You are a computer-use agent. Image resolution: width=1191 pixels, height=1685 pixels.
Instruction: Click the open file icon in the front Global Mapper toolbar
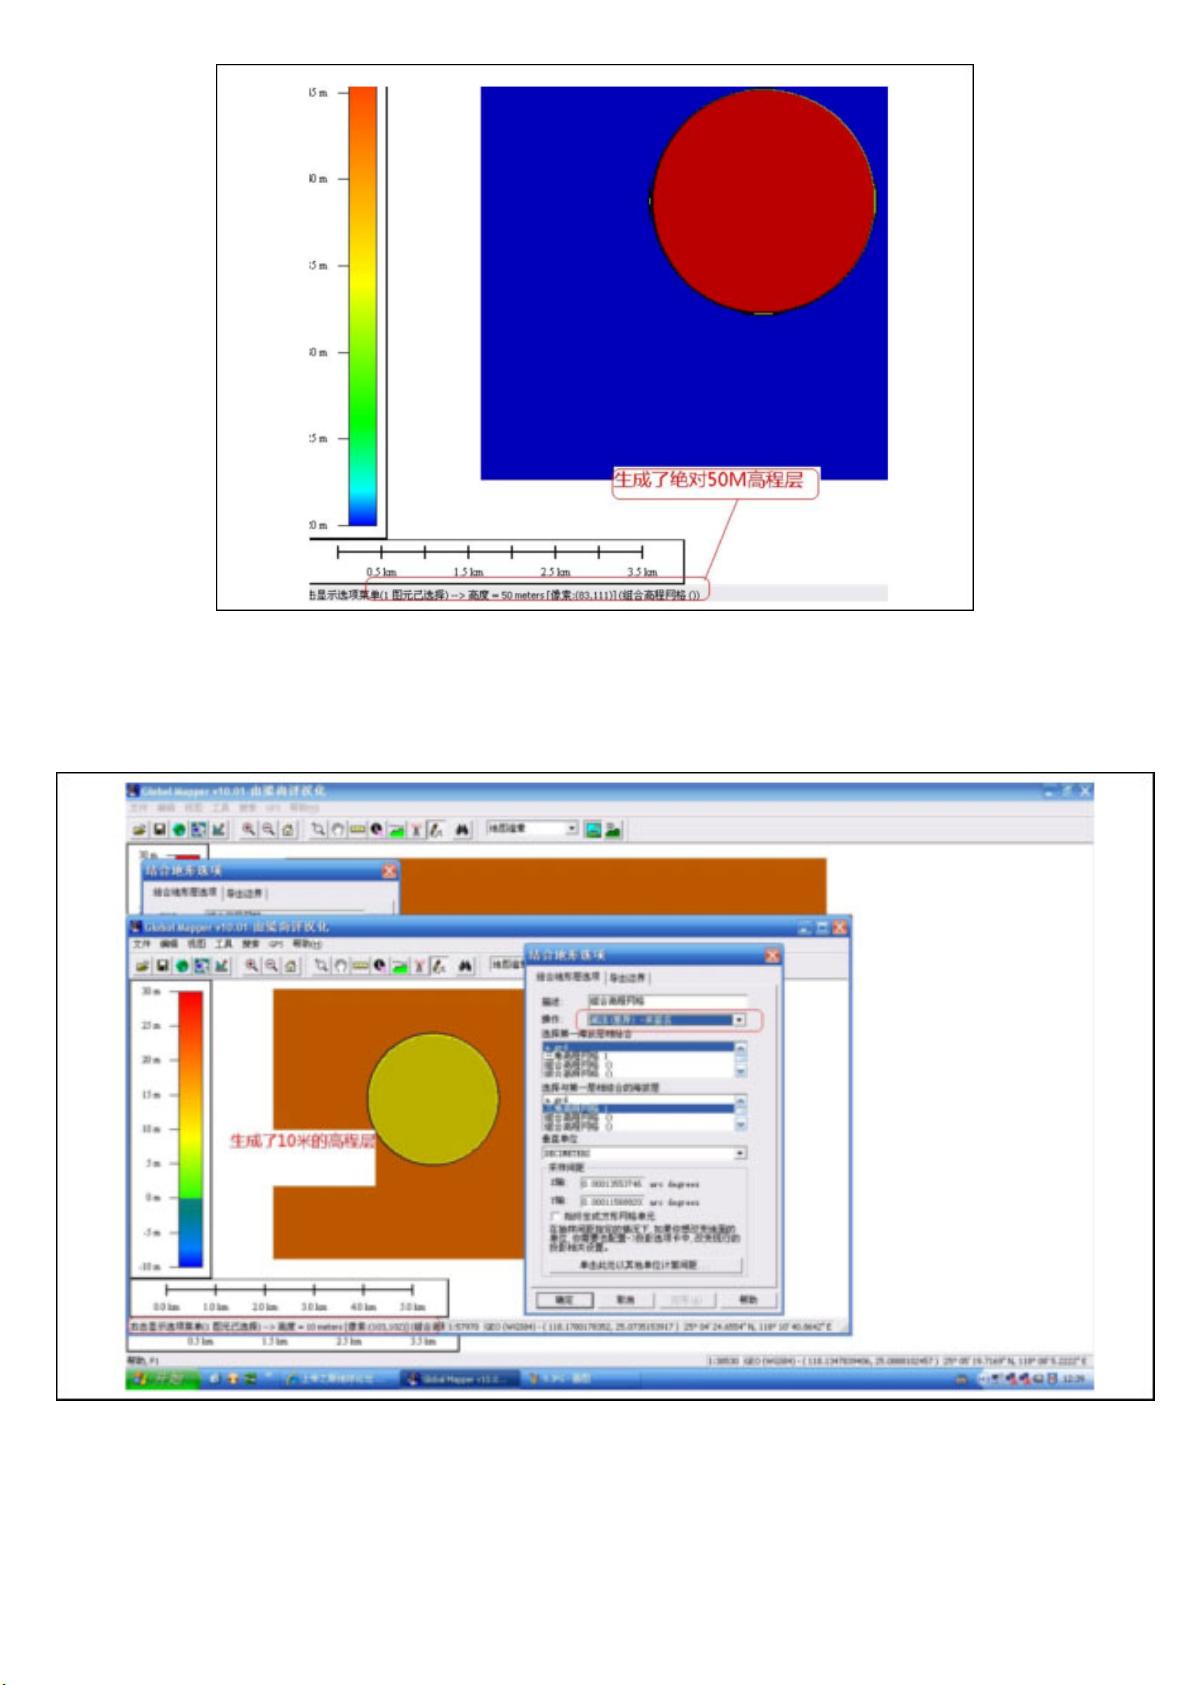point(142,966)
